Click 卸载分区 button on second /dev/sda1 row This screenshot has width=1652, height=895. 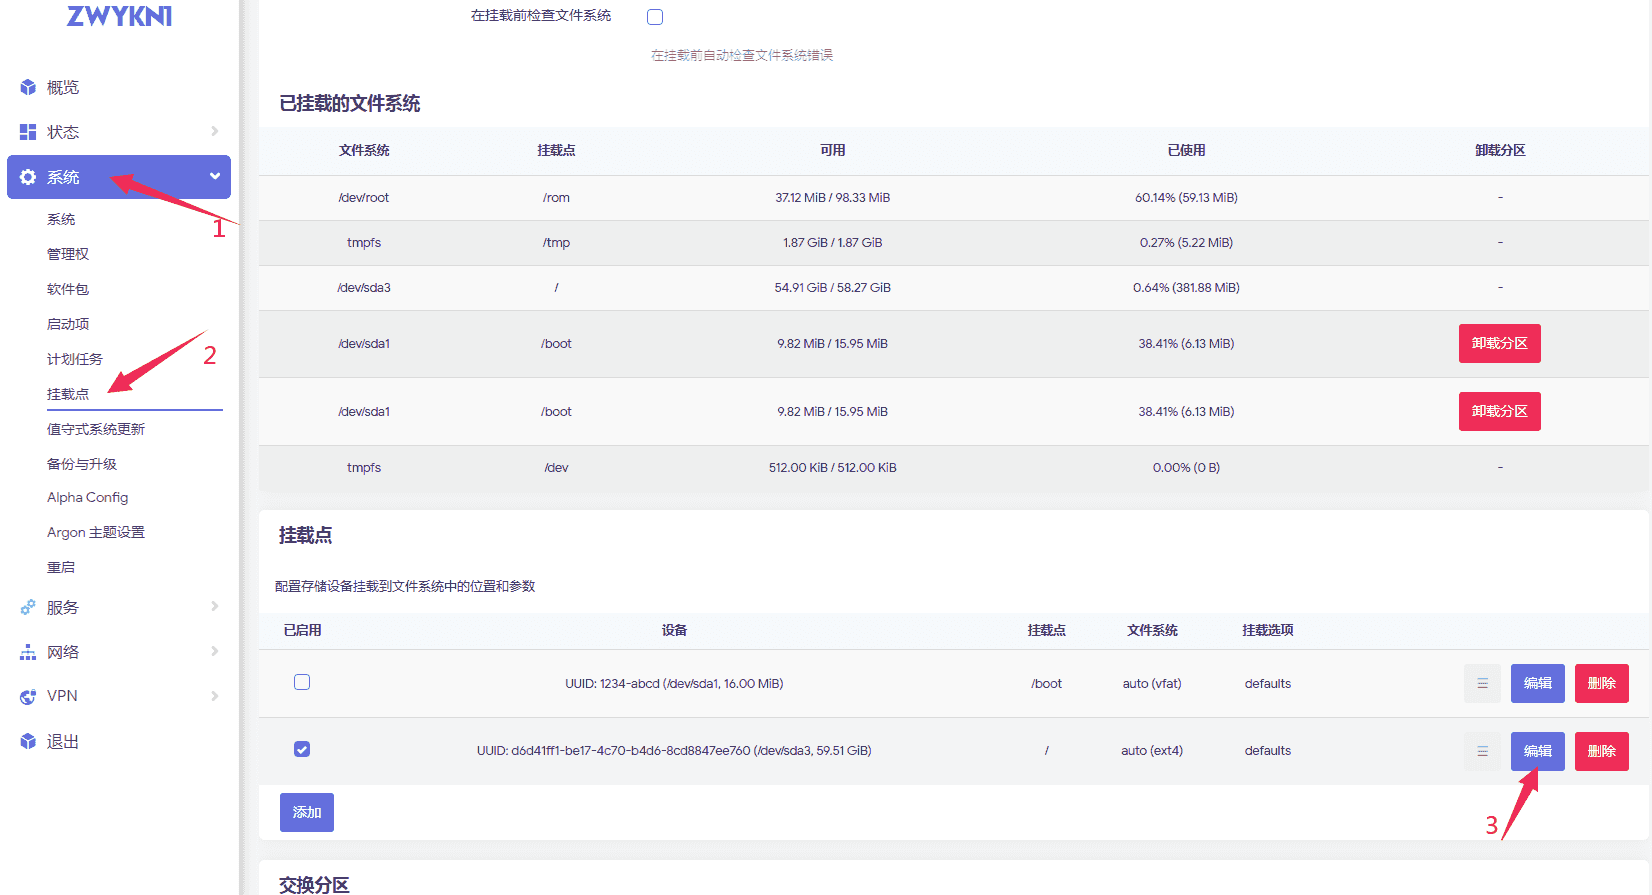pos(1499,411)
